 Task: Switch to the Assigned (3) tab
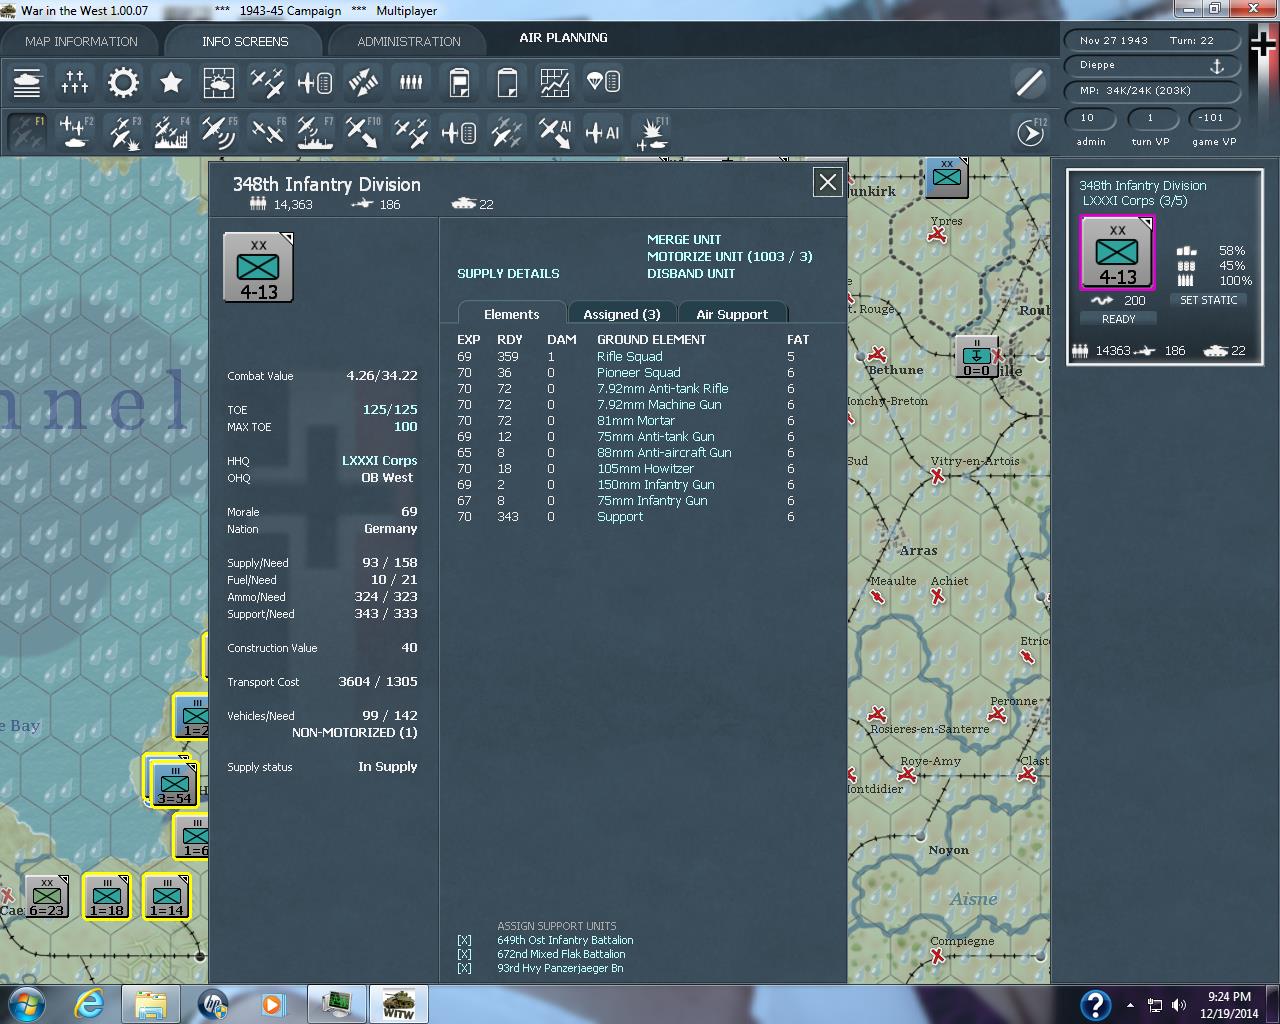pyautogui.click(x=622, y=314)
